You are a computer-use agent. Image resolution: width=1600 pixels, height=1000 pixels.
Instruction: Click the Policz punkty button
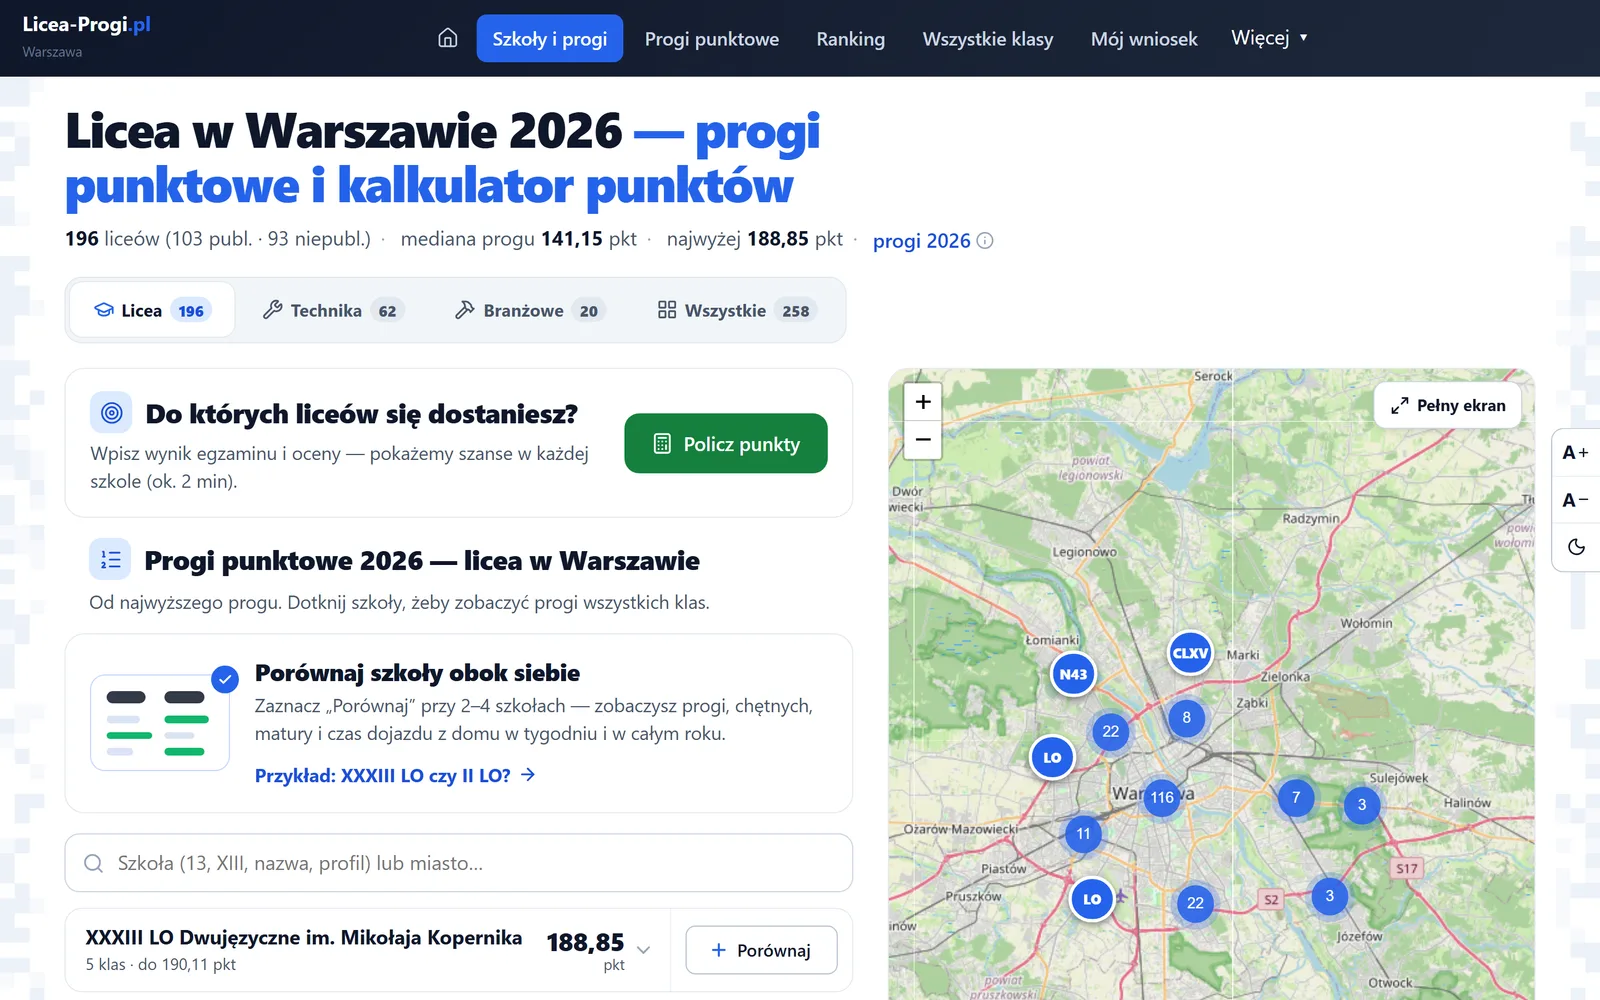pos(726,443)
